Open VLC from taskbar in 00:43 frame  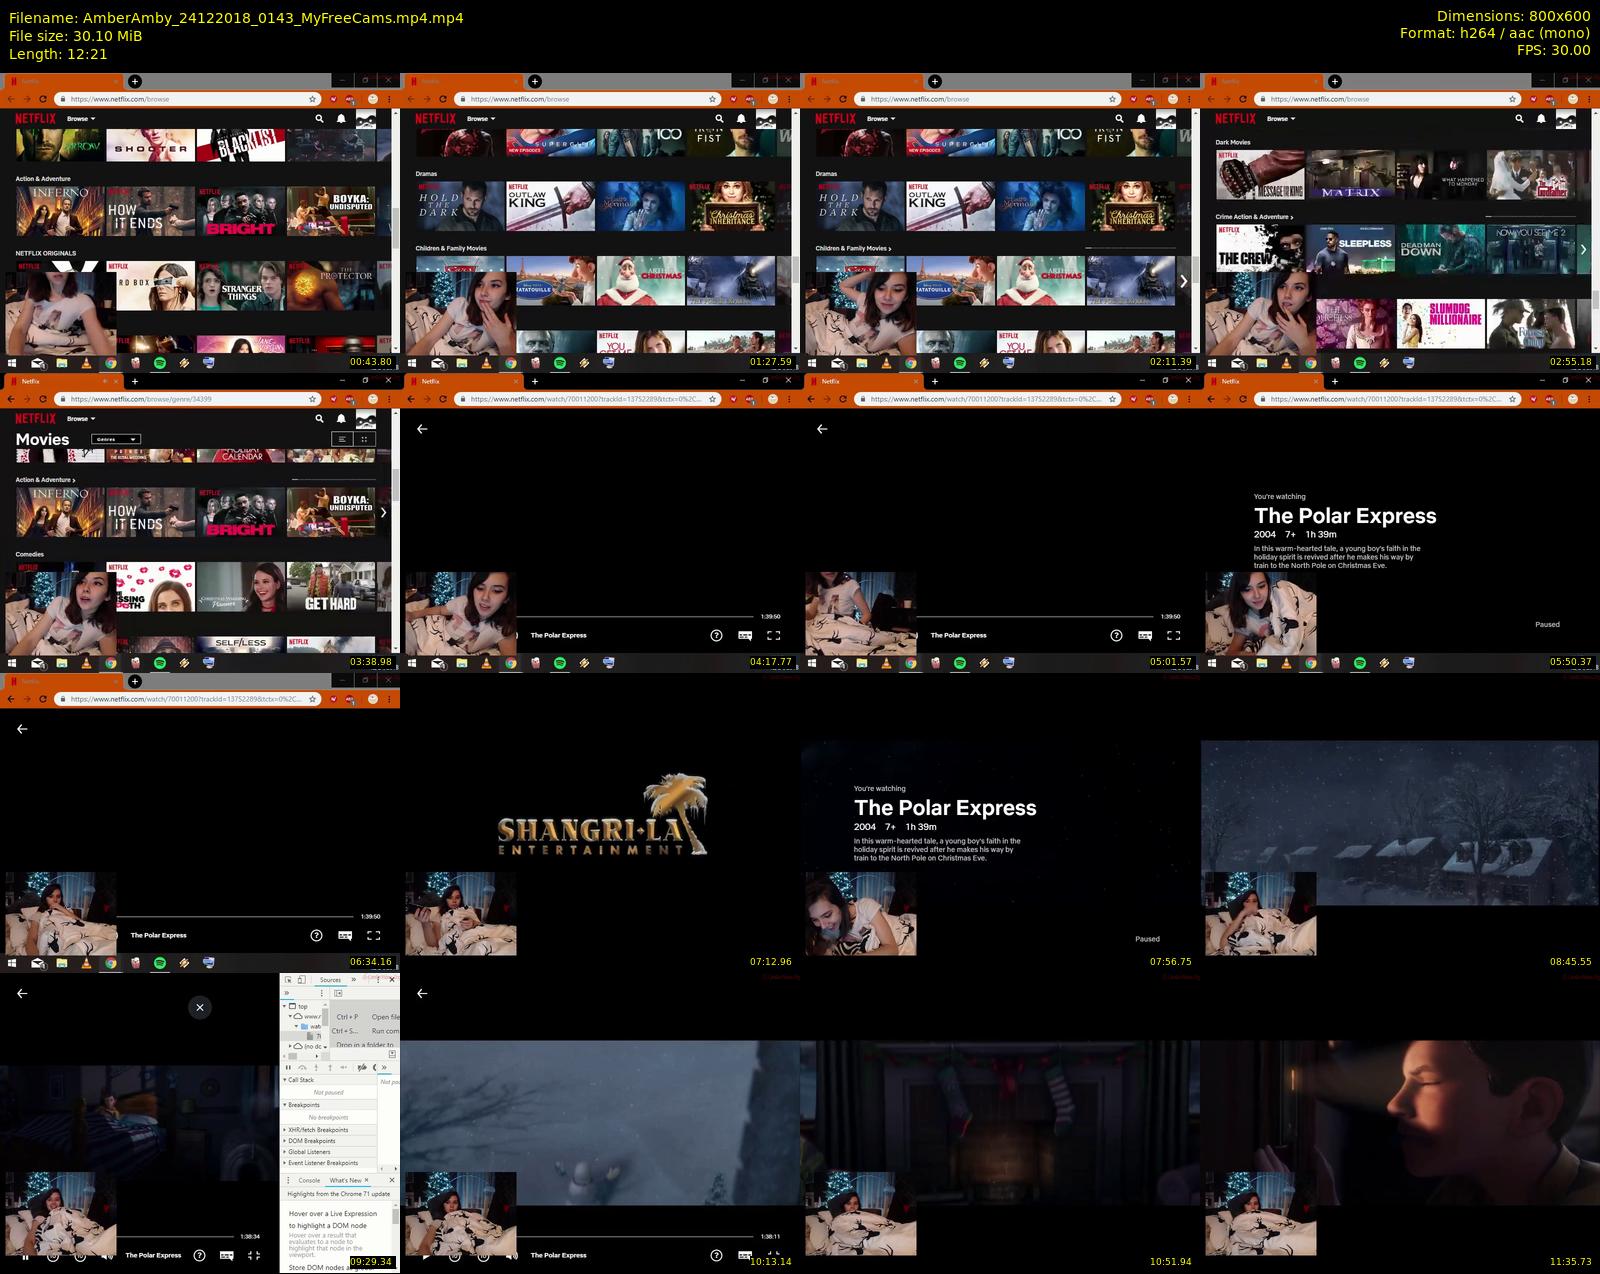tap(87, 363)
